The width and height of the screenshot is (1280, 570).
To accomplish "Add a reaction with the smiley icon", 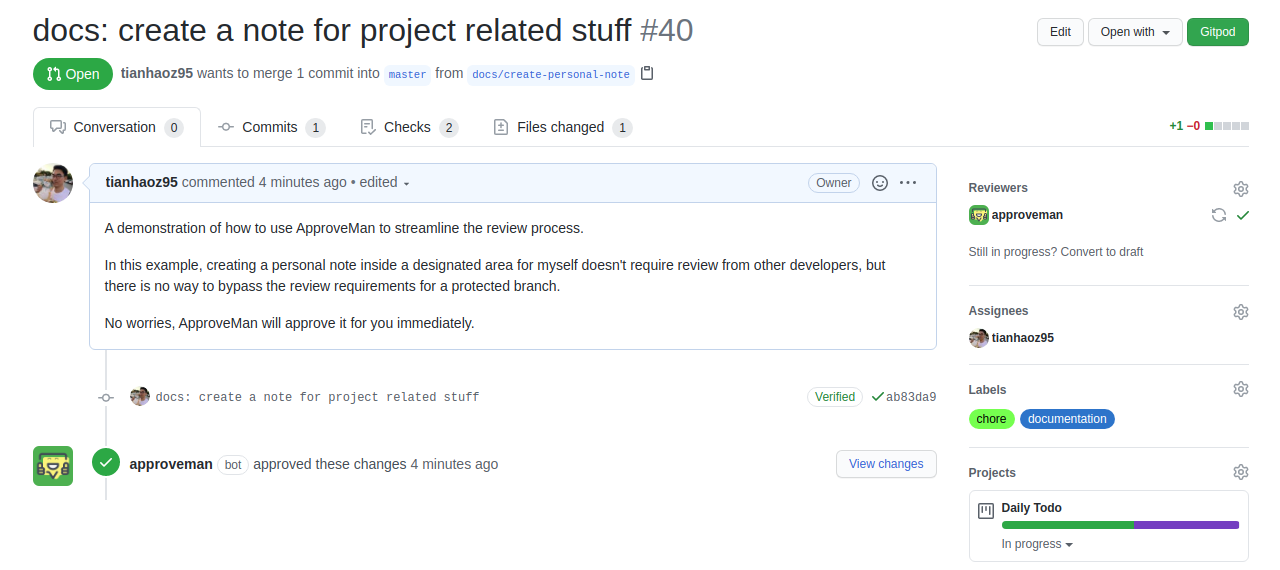I will click(x=880, y=183).
